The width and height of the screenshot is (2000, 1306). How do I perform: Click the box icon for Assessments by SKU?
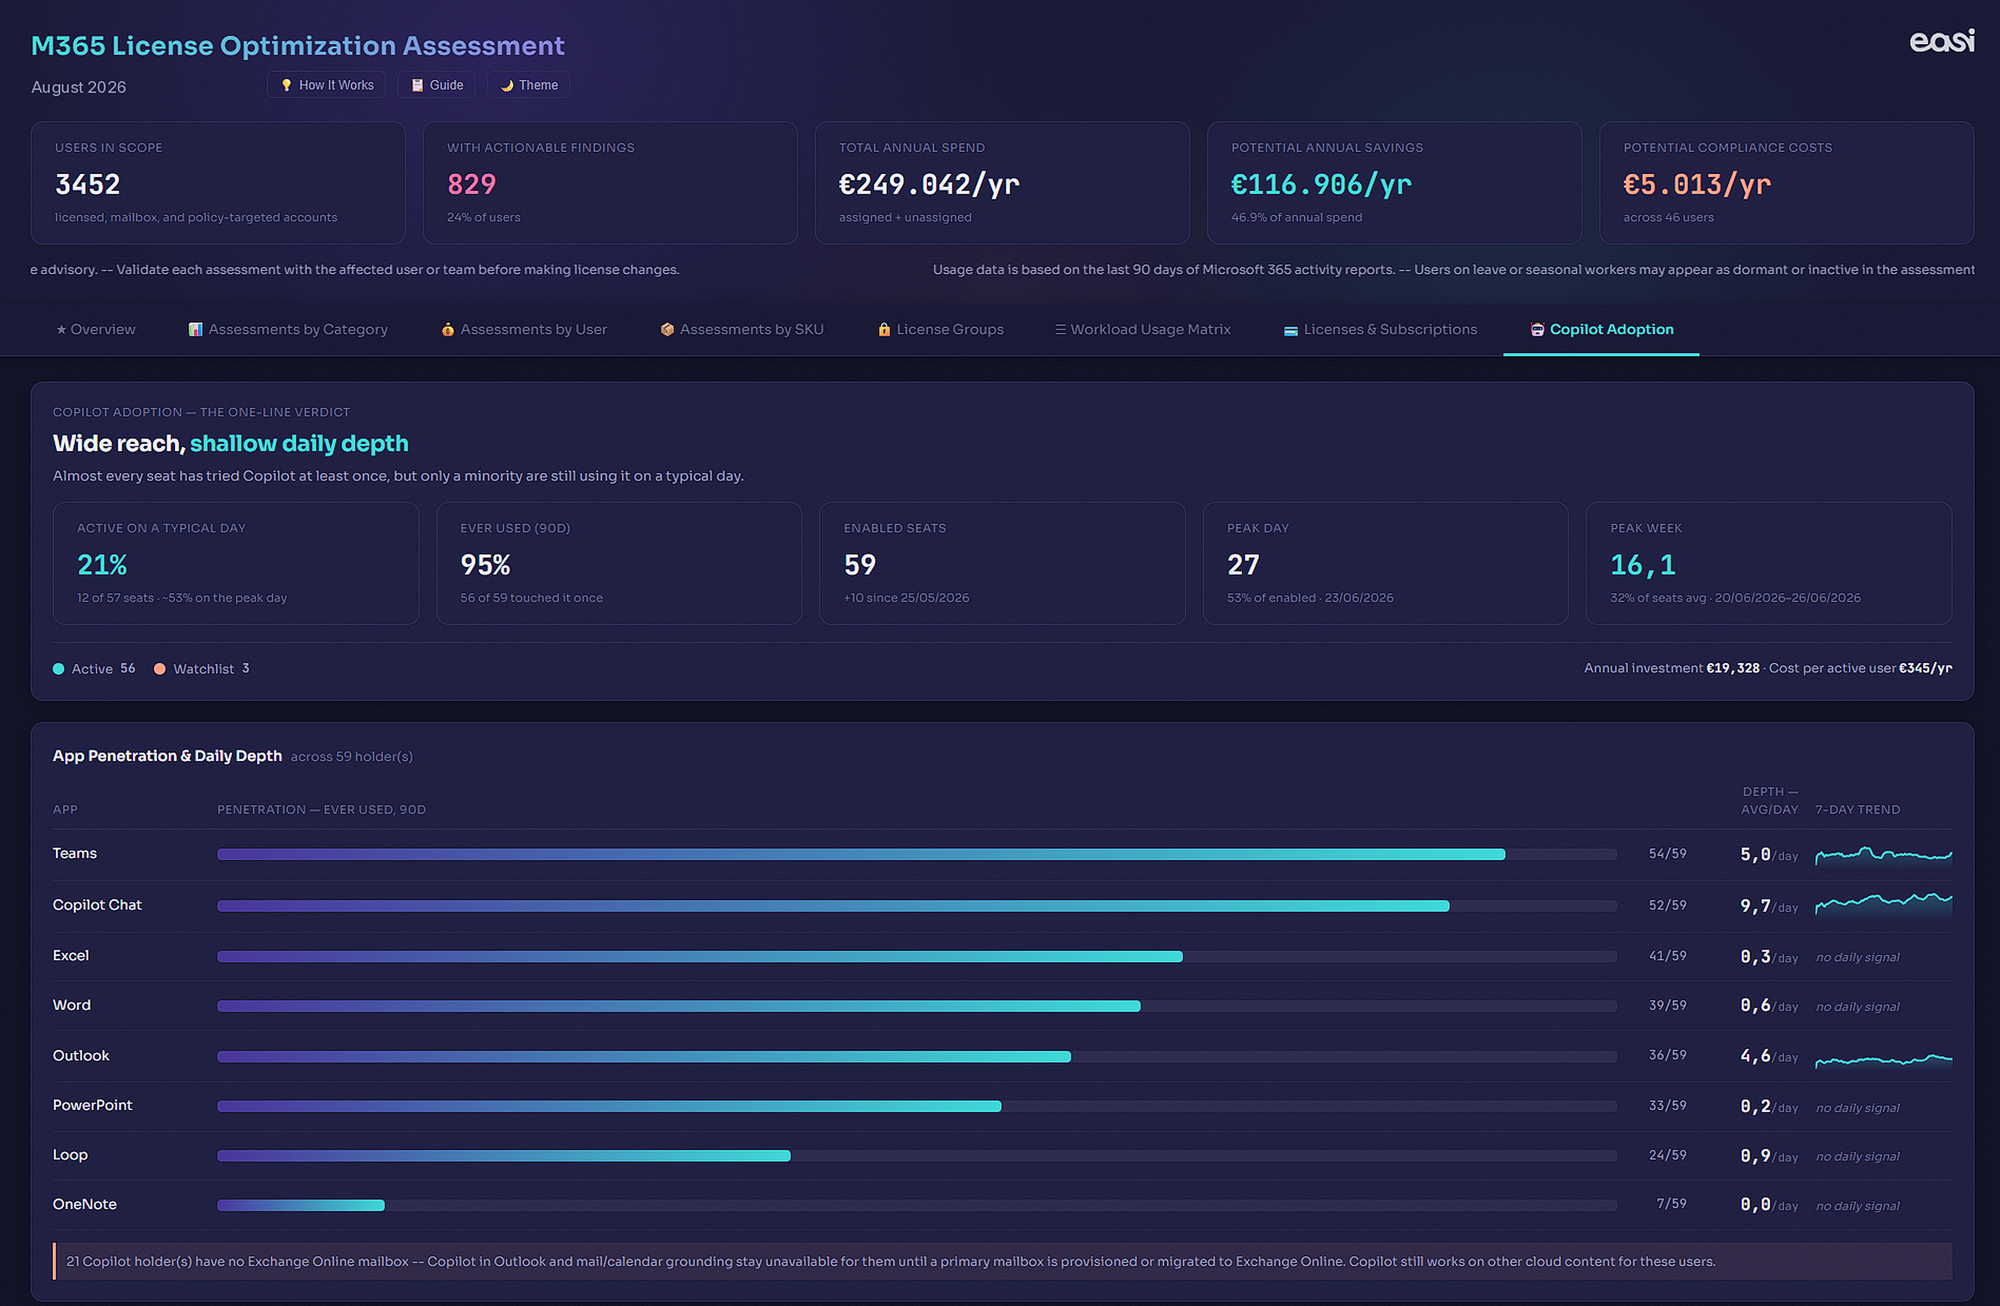(x=667, y=330)
